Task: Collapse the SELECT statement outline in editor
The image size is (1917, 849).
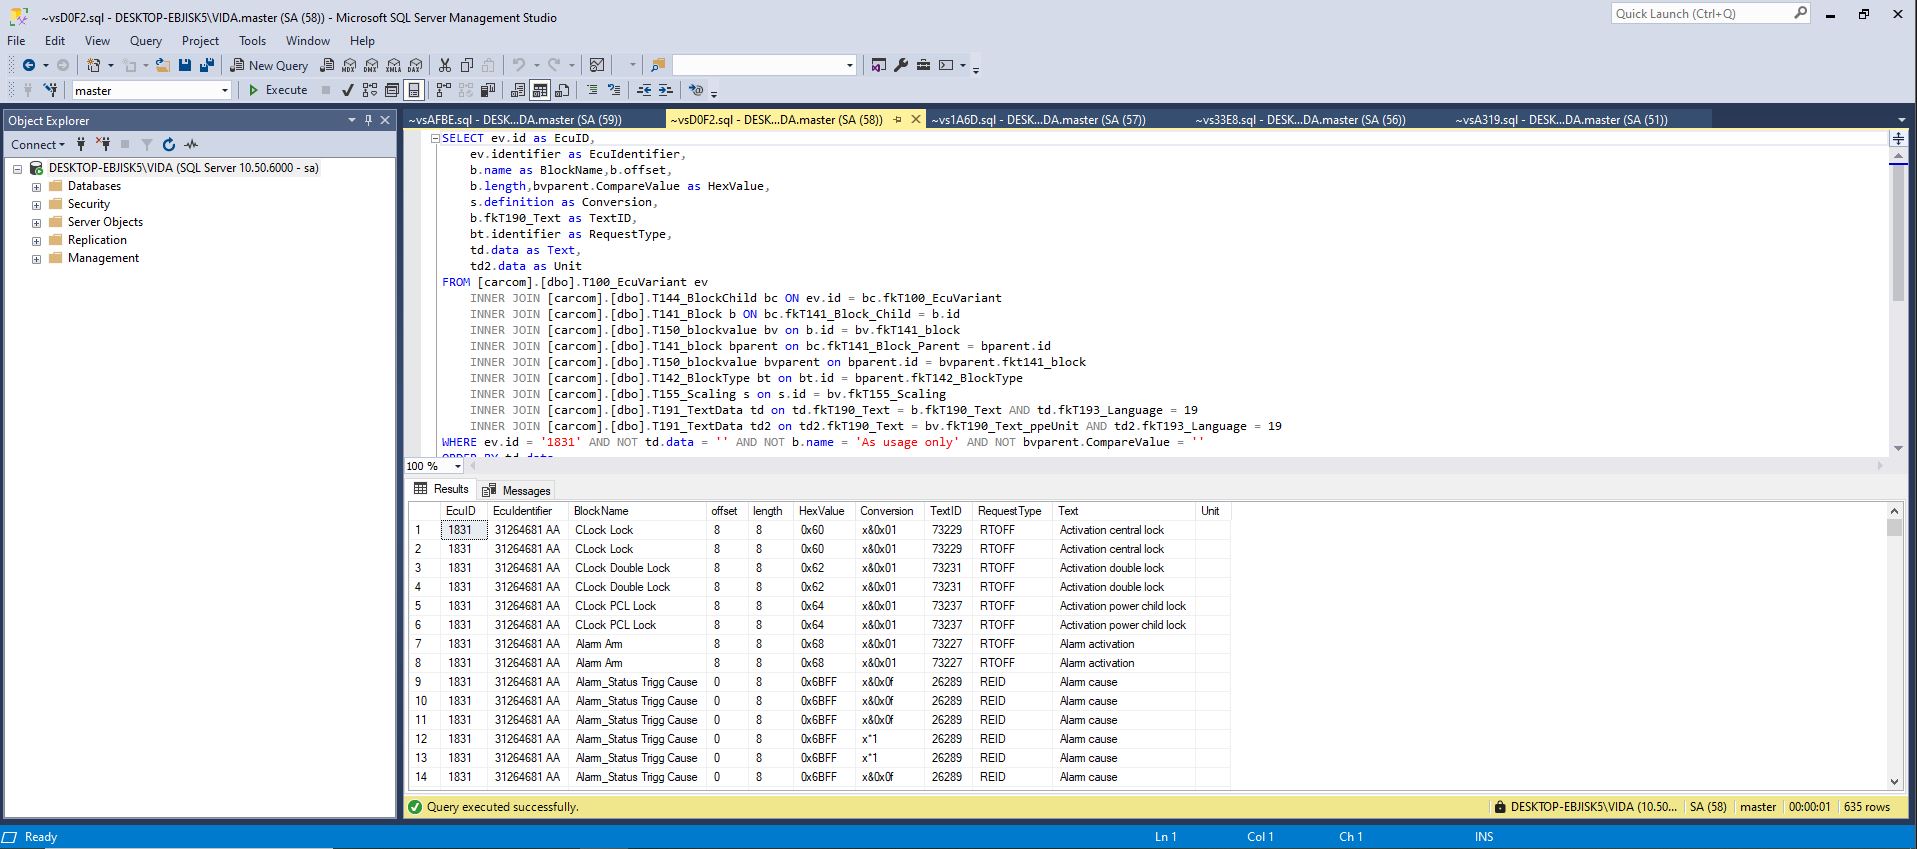Action: pyautogui.click(x=435, y=138)
